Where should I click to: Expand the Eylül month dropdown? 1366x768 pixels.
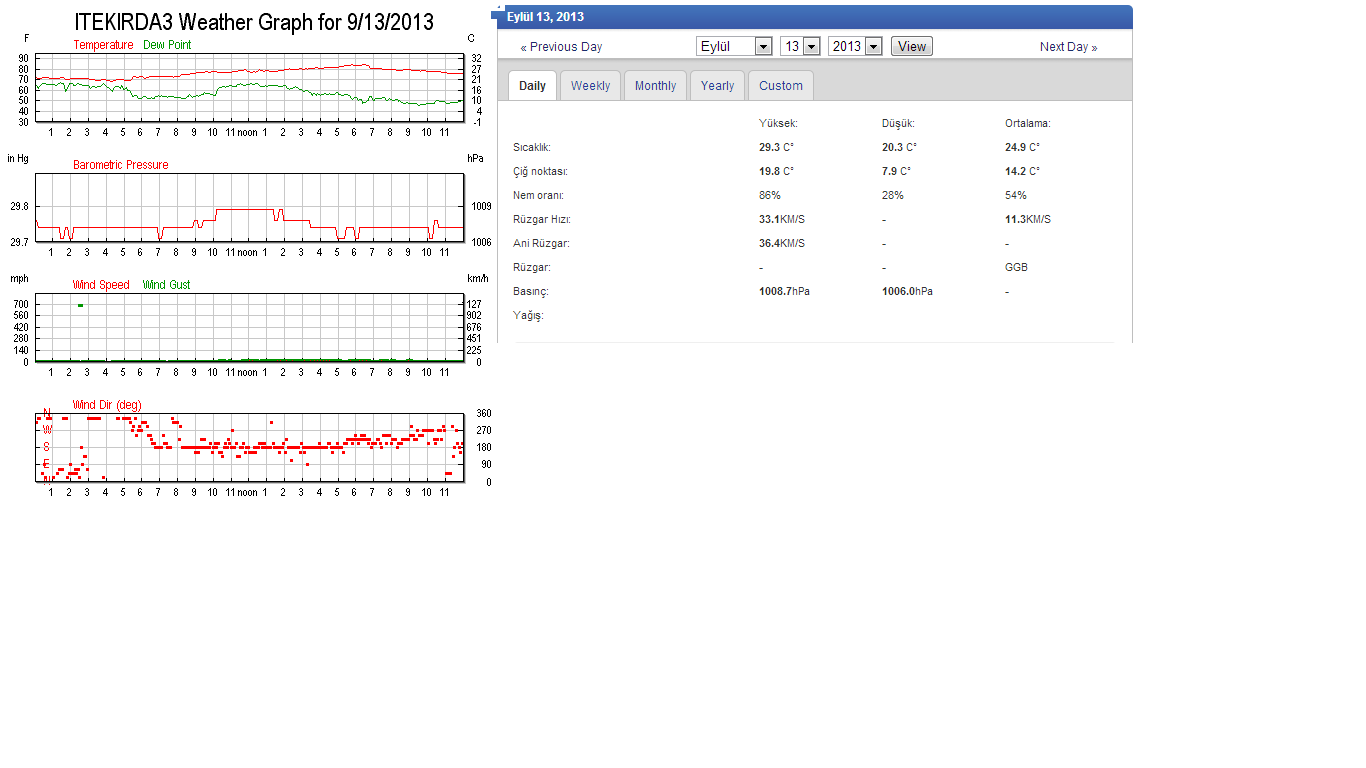tap(734, 46)
